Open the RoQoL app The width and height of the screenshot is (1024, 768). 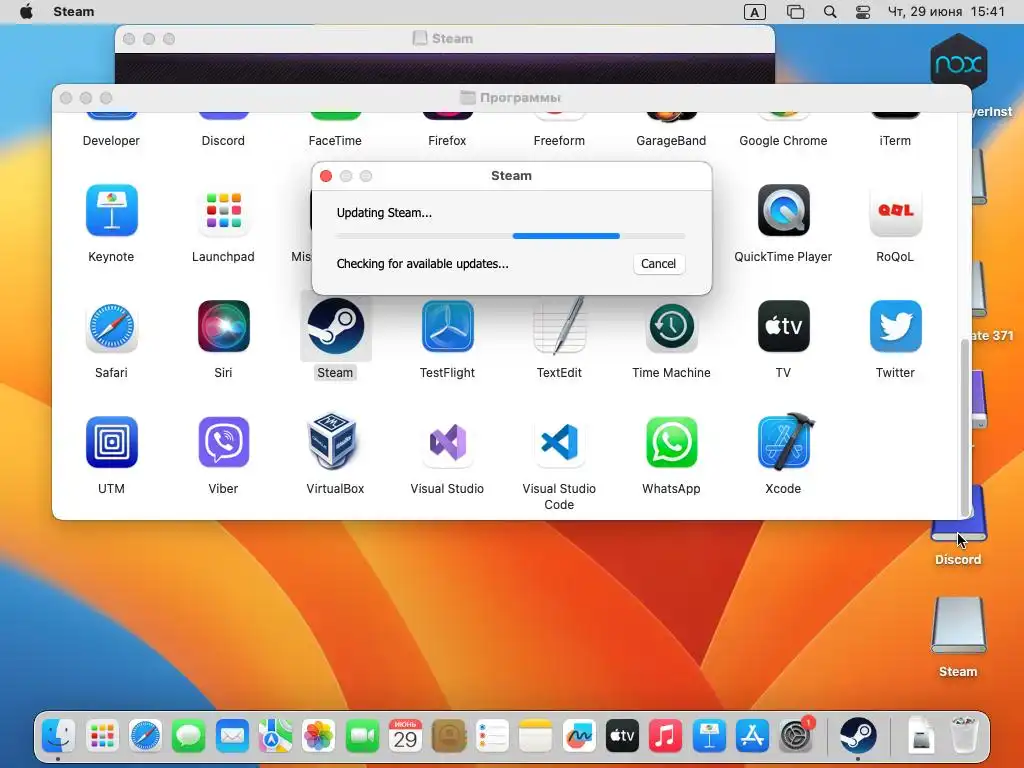pos(895,210)
